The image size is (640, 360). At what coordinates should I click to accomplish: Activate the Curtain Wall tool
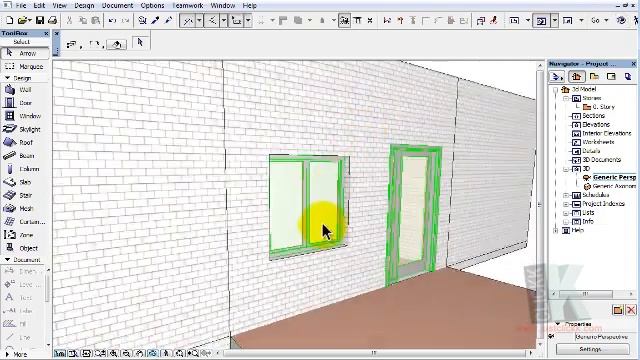click(24, 222)
